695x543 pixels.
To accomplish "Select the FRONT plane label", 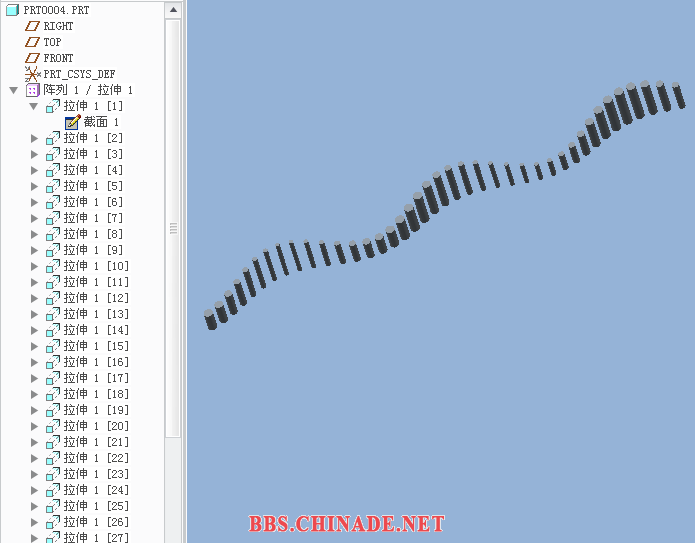I will pos(58,58).
